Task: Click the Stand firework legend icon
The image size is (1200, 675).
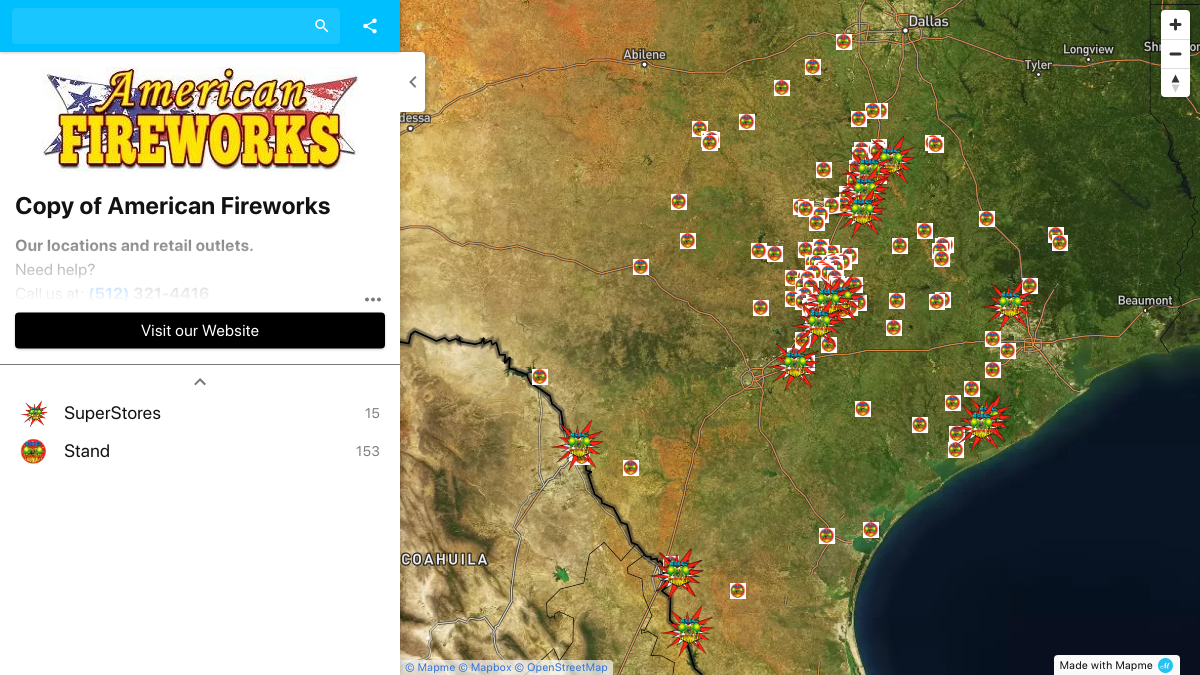Action: pyautogui.click(x=33, y=450)
